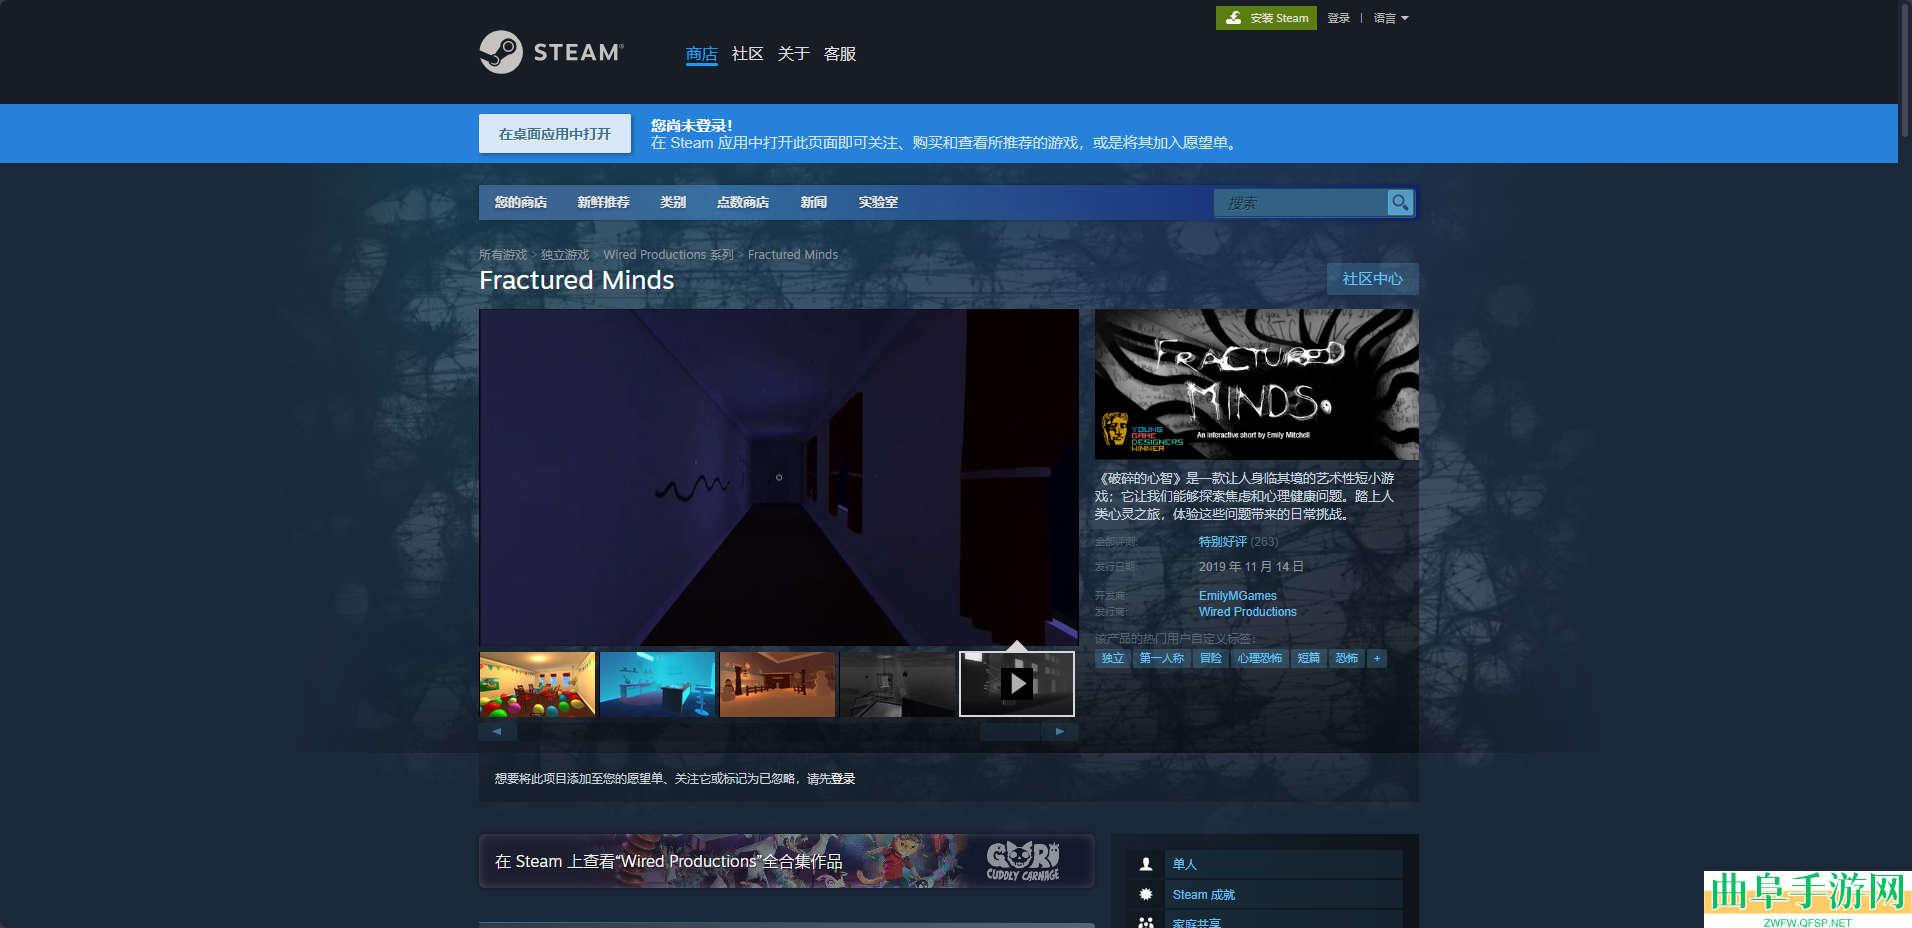
Task: Click the 安装 Steam install button
Action: click(1266, 18)
